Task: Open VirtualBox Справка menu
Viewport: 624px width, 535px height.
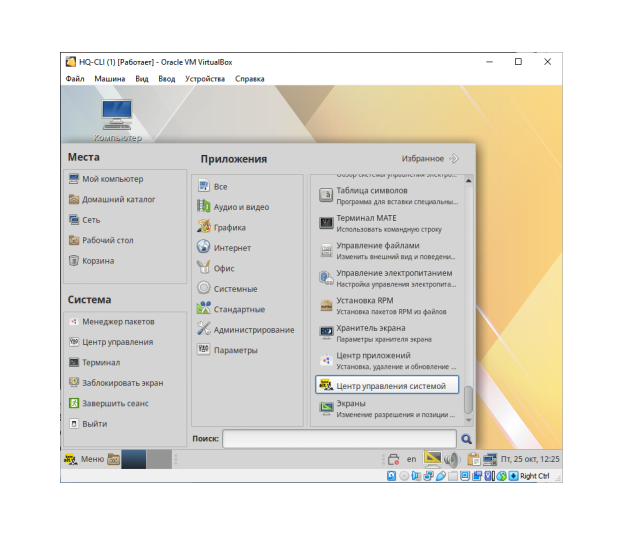Action: coord(250,79)
